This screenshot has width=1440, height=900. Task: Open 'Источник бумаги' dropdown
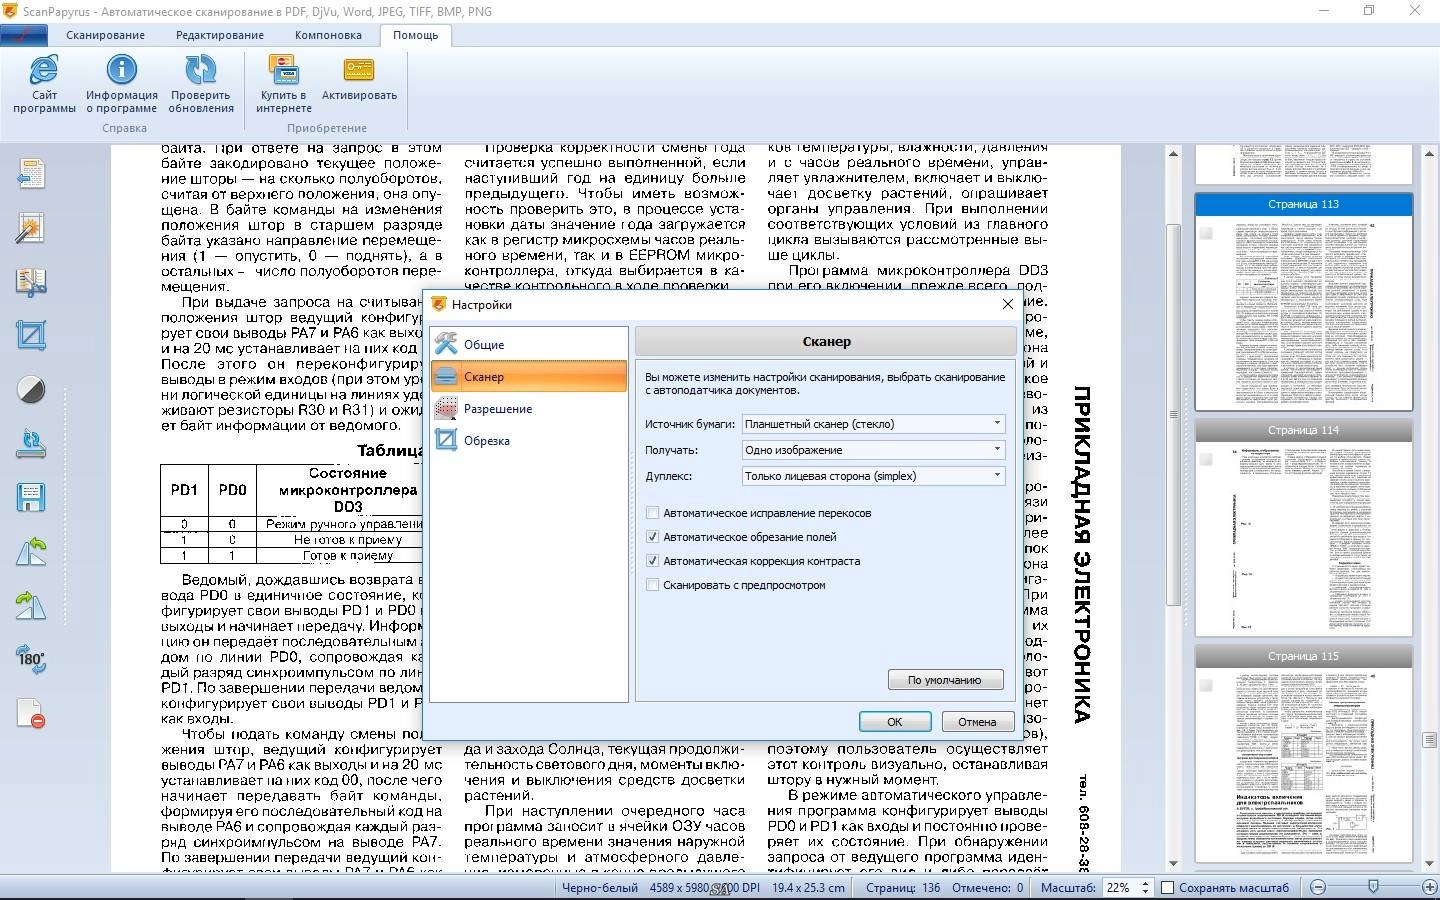coord(873,424)
